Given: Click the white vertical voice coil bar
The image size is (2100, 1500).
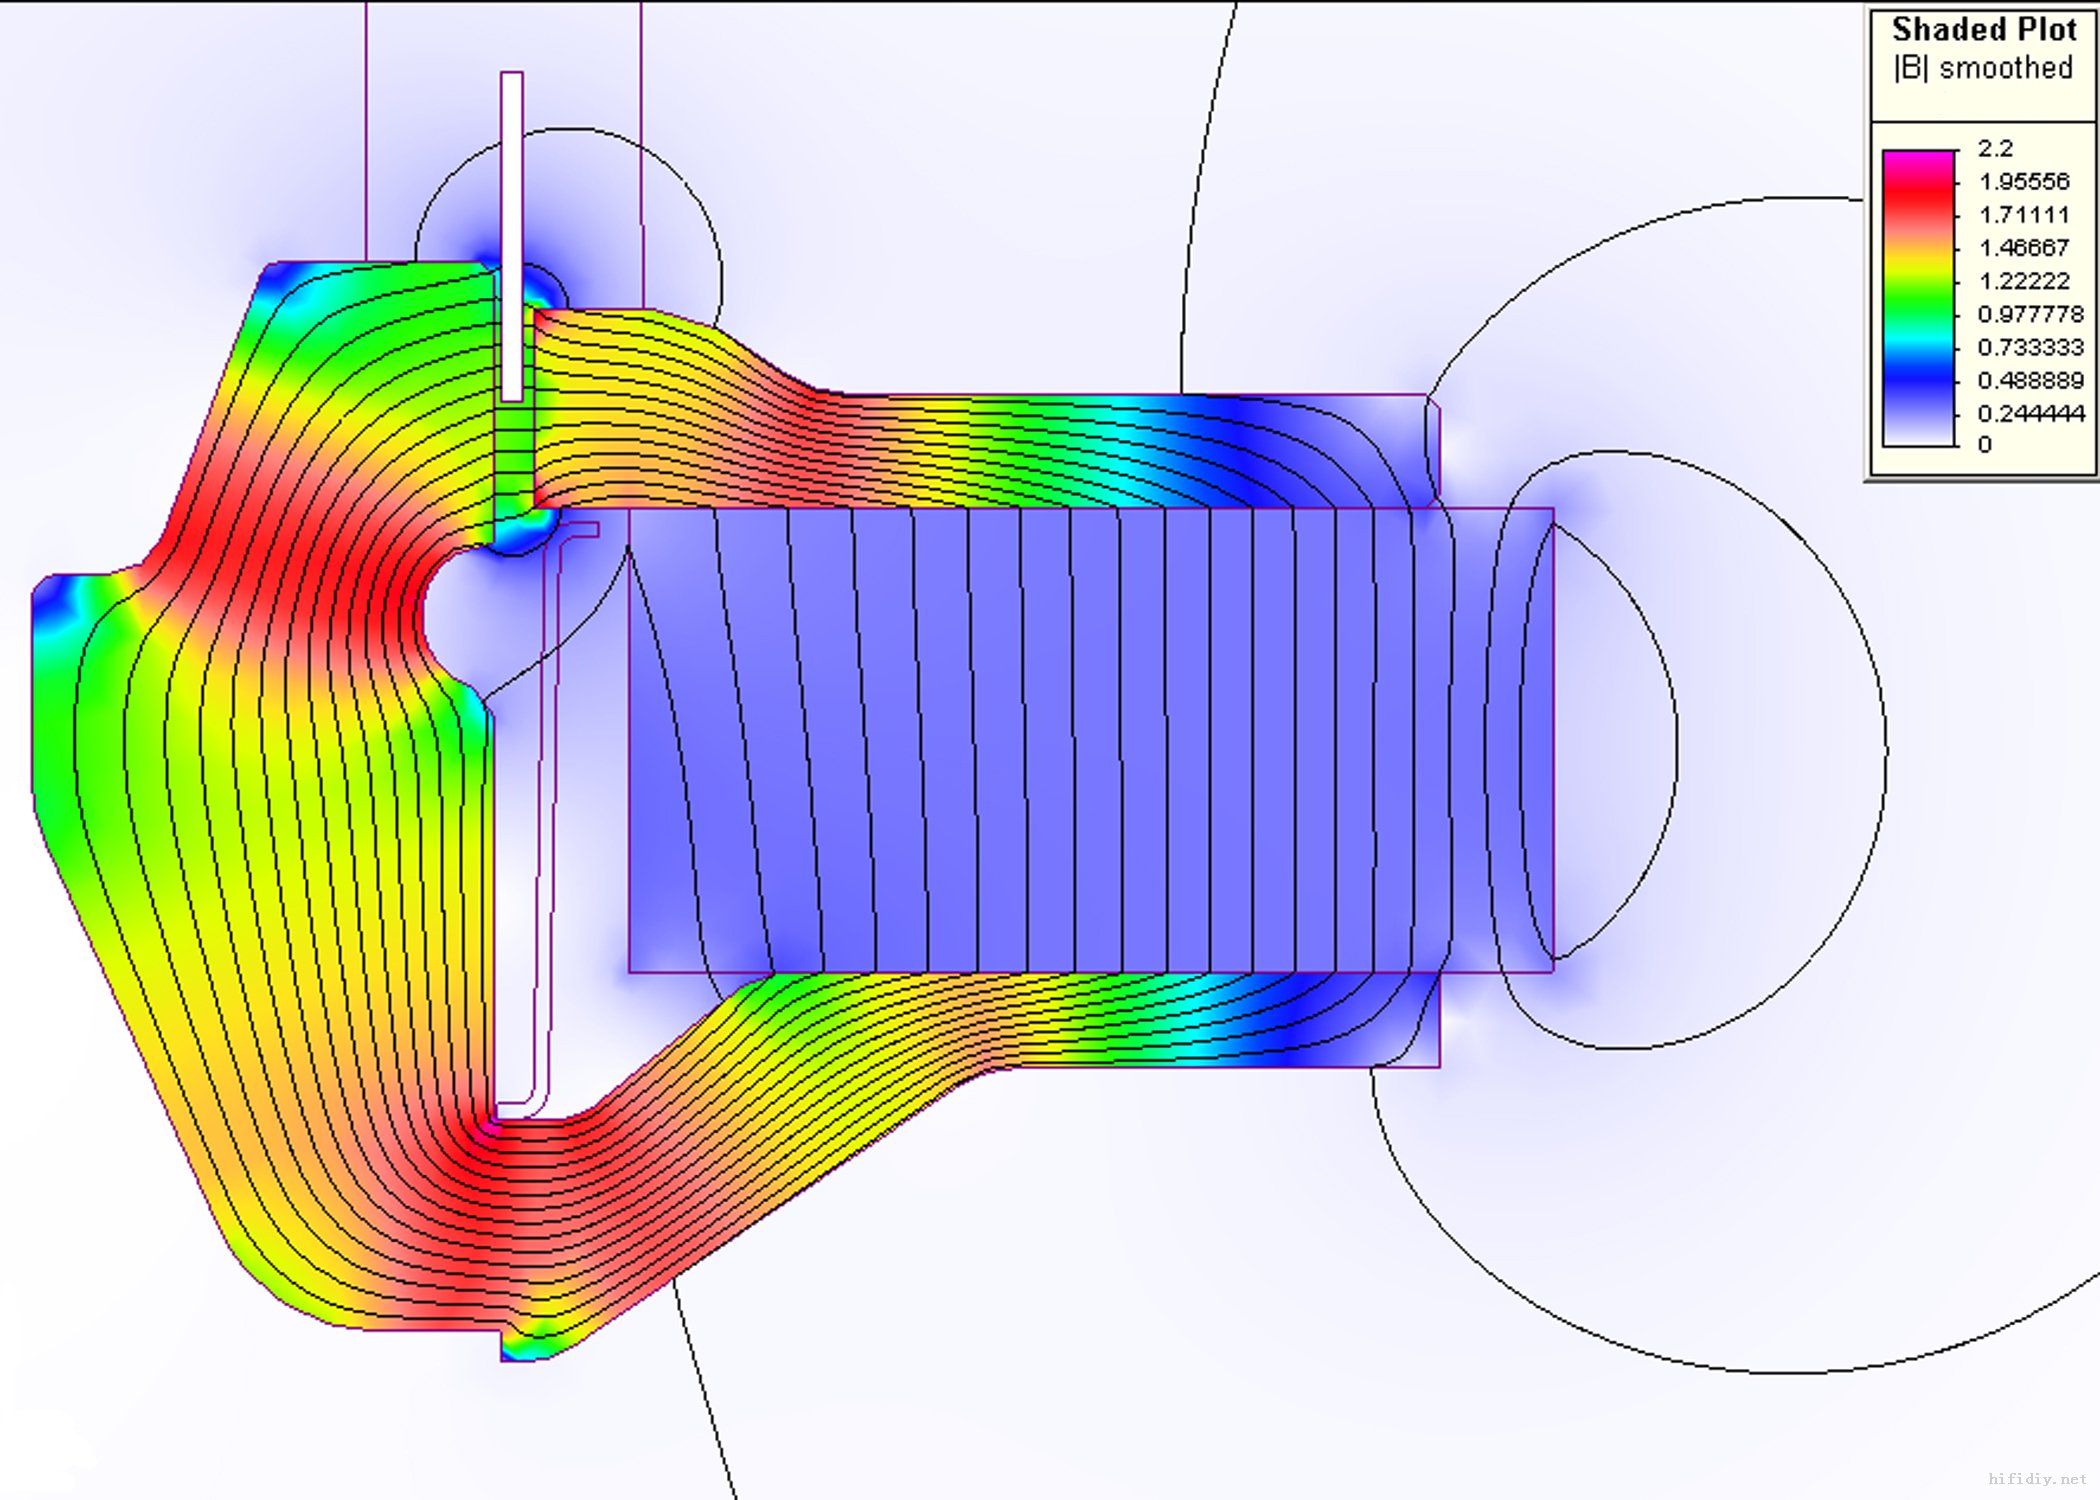Looking at the screenshot, I should 511,235.
